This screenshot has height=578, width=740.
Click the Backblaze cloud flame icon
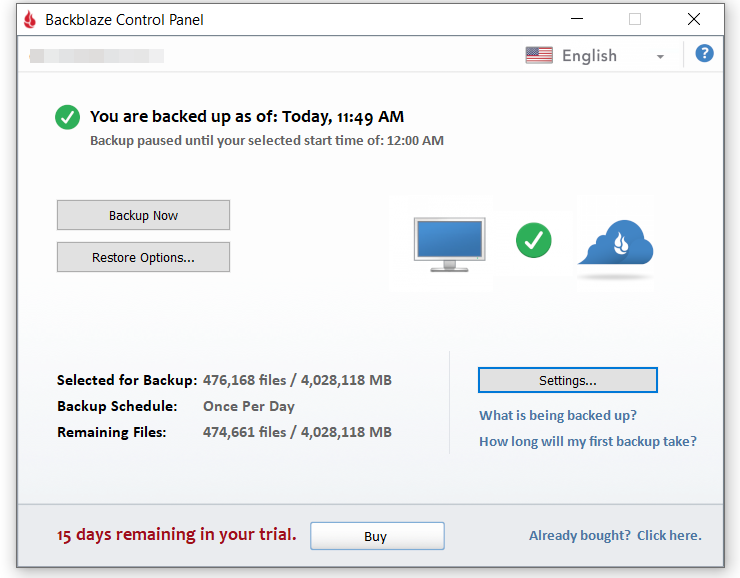(616, 244)
